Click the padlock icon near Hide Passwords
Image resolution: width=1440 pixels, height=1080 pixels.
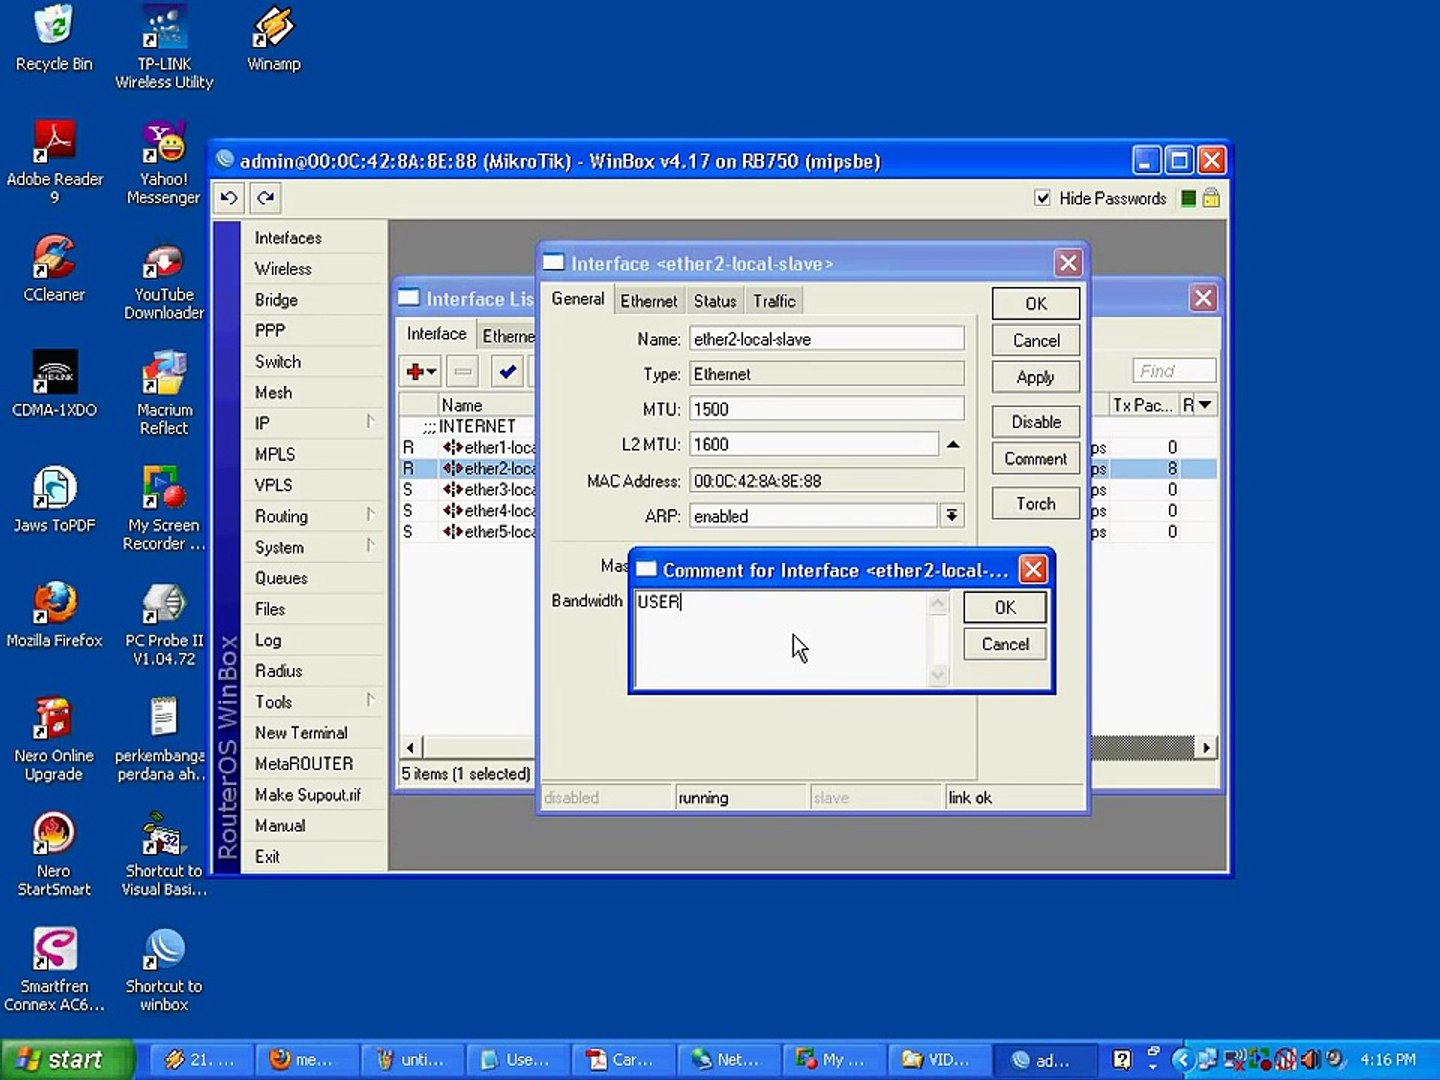click(x=1211, y=198)
